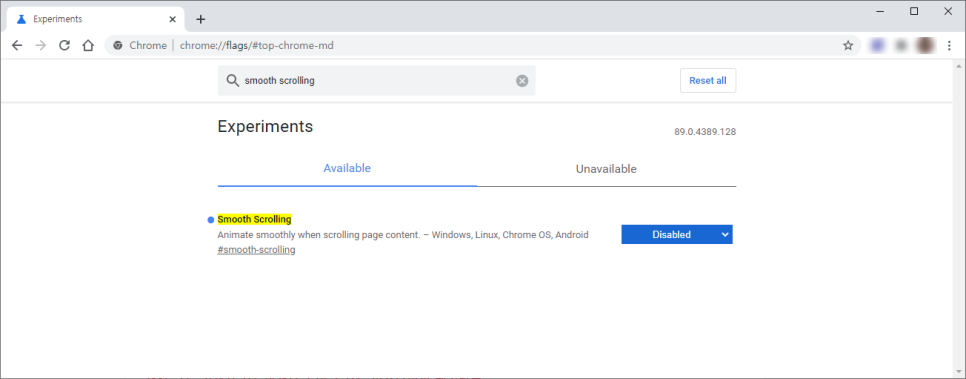
Task: Click the search magnifier icon
Action: (232, 81)
